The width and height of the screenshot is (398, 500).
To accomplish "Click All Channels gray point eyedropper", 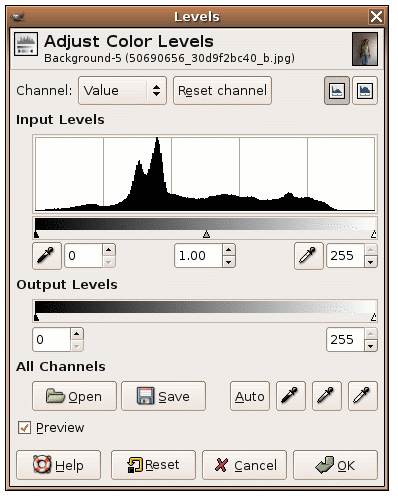I will [x=327, y=396].
